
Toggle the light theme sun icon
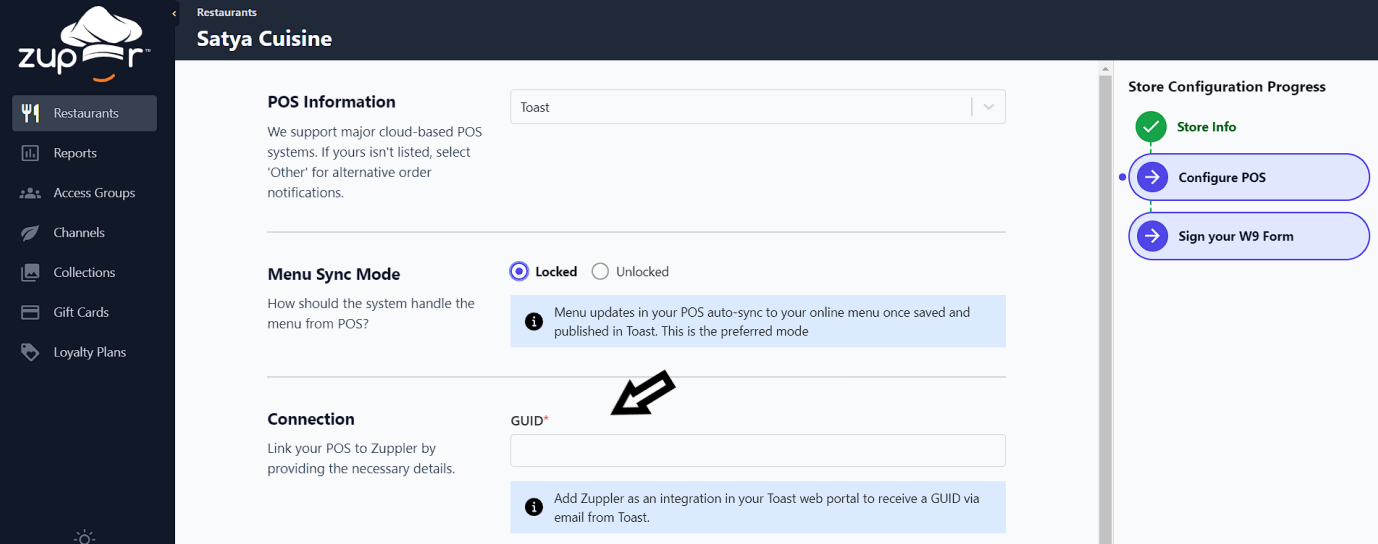[85, 537]
